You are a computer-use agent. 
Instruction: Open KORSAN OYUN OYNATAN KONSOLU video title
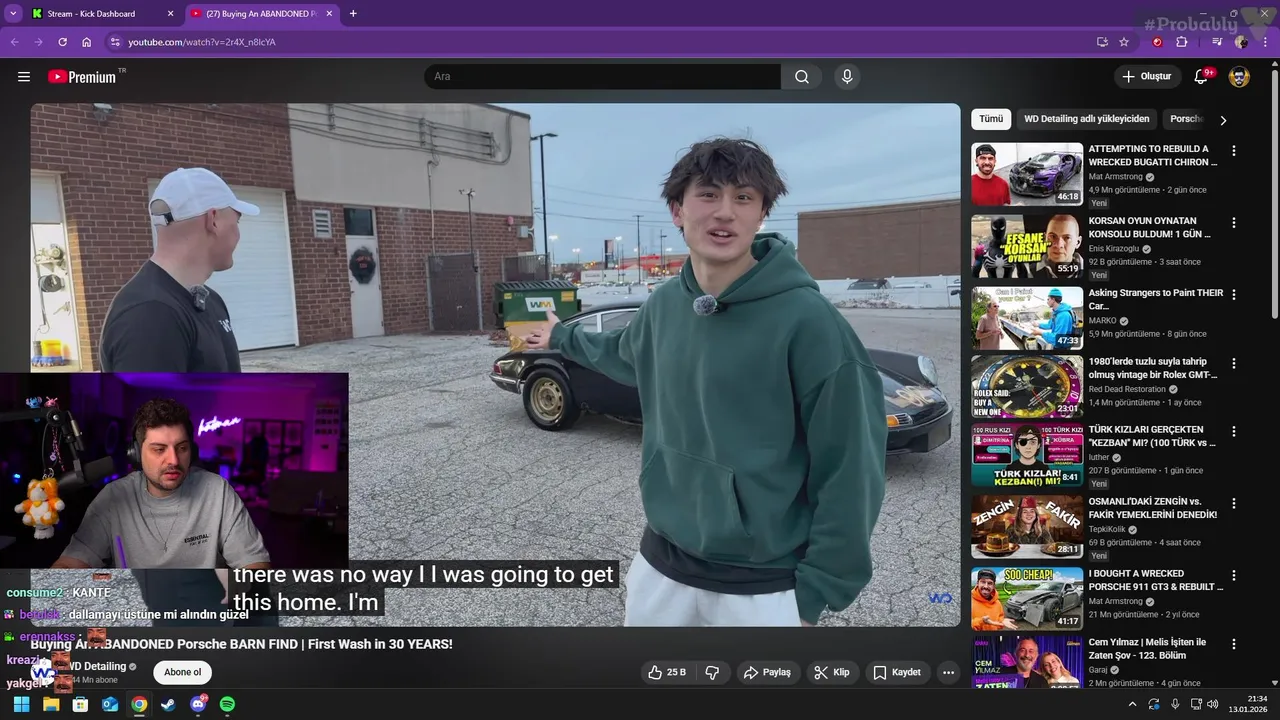[1150, 228]
